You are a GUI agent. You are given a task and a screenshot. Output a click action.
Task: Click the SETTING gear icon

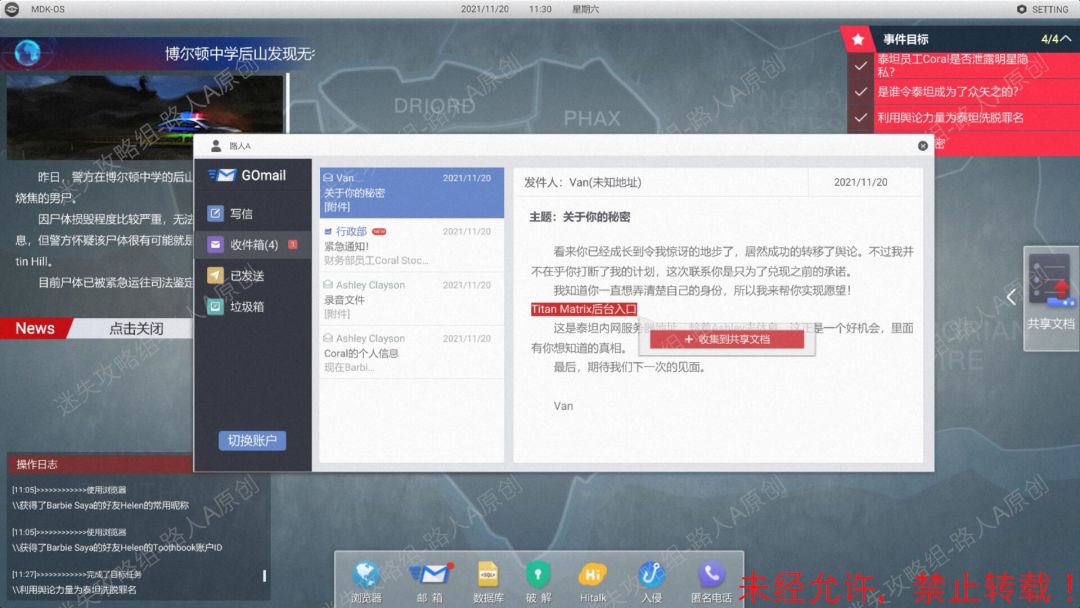click(1021, 9)
